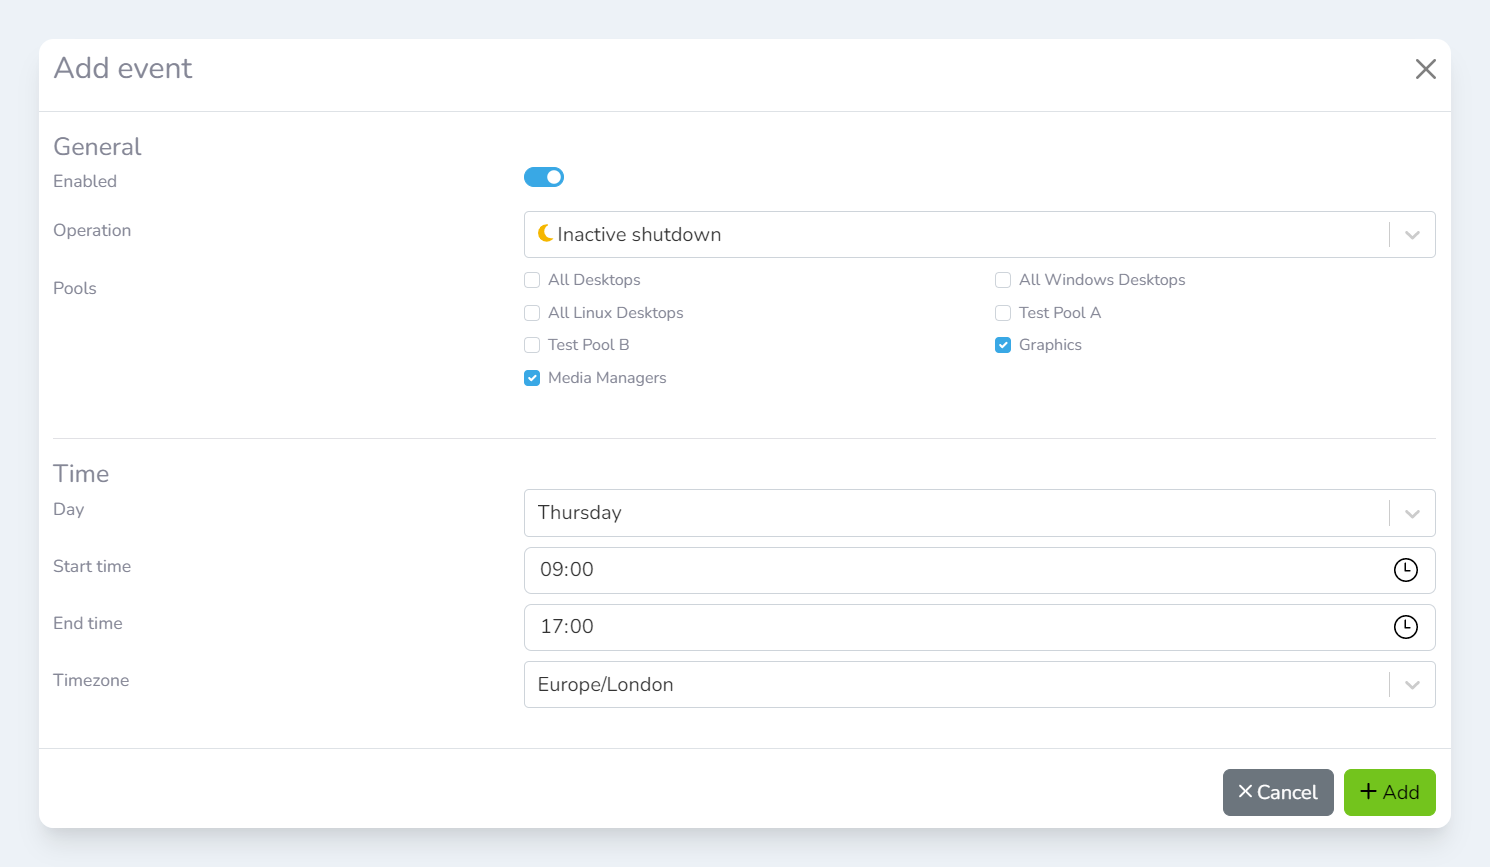1490x867 pixels.
Task: Open the Timezone dropdown chevron
Action: point(1412,685)
